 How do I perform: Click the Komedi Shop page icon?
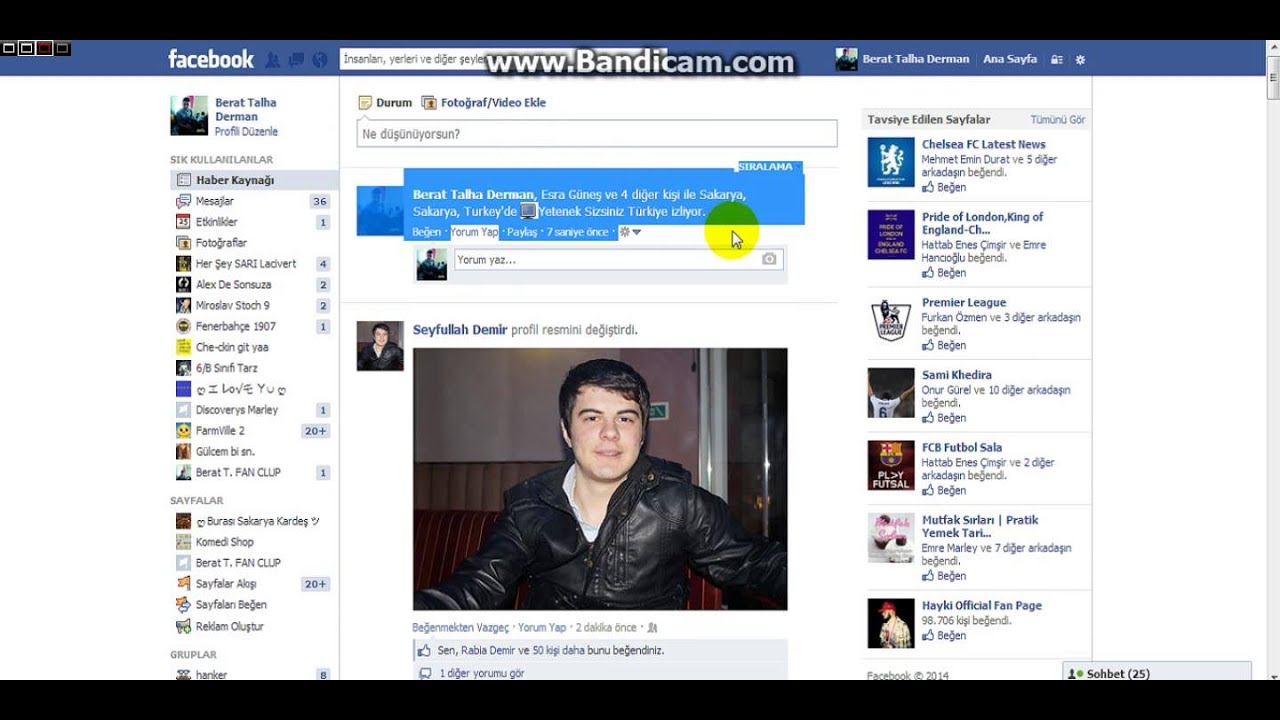coord(183,542)
